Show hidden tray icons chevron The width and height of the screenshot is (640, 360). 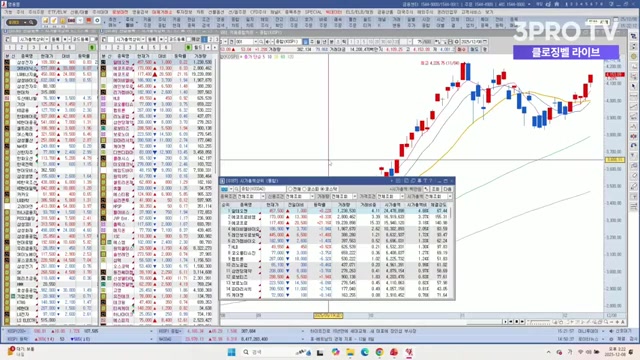[x=549, y=352]
